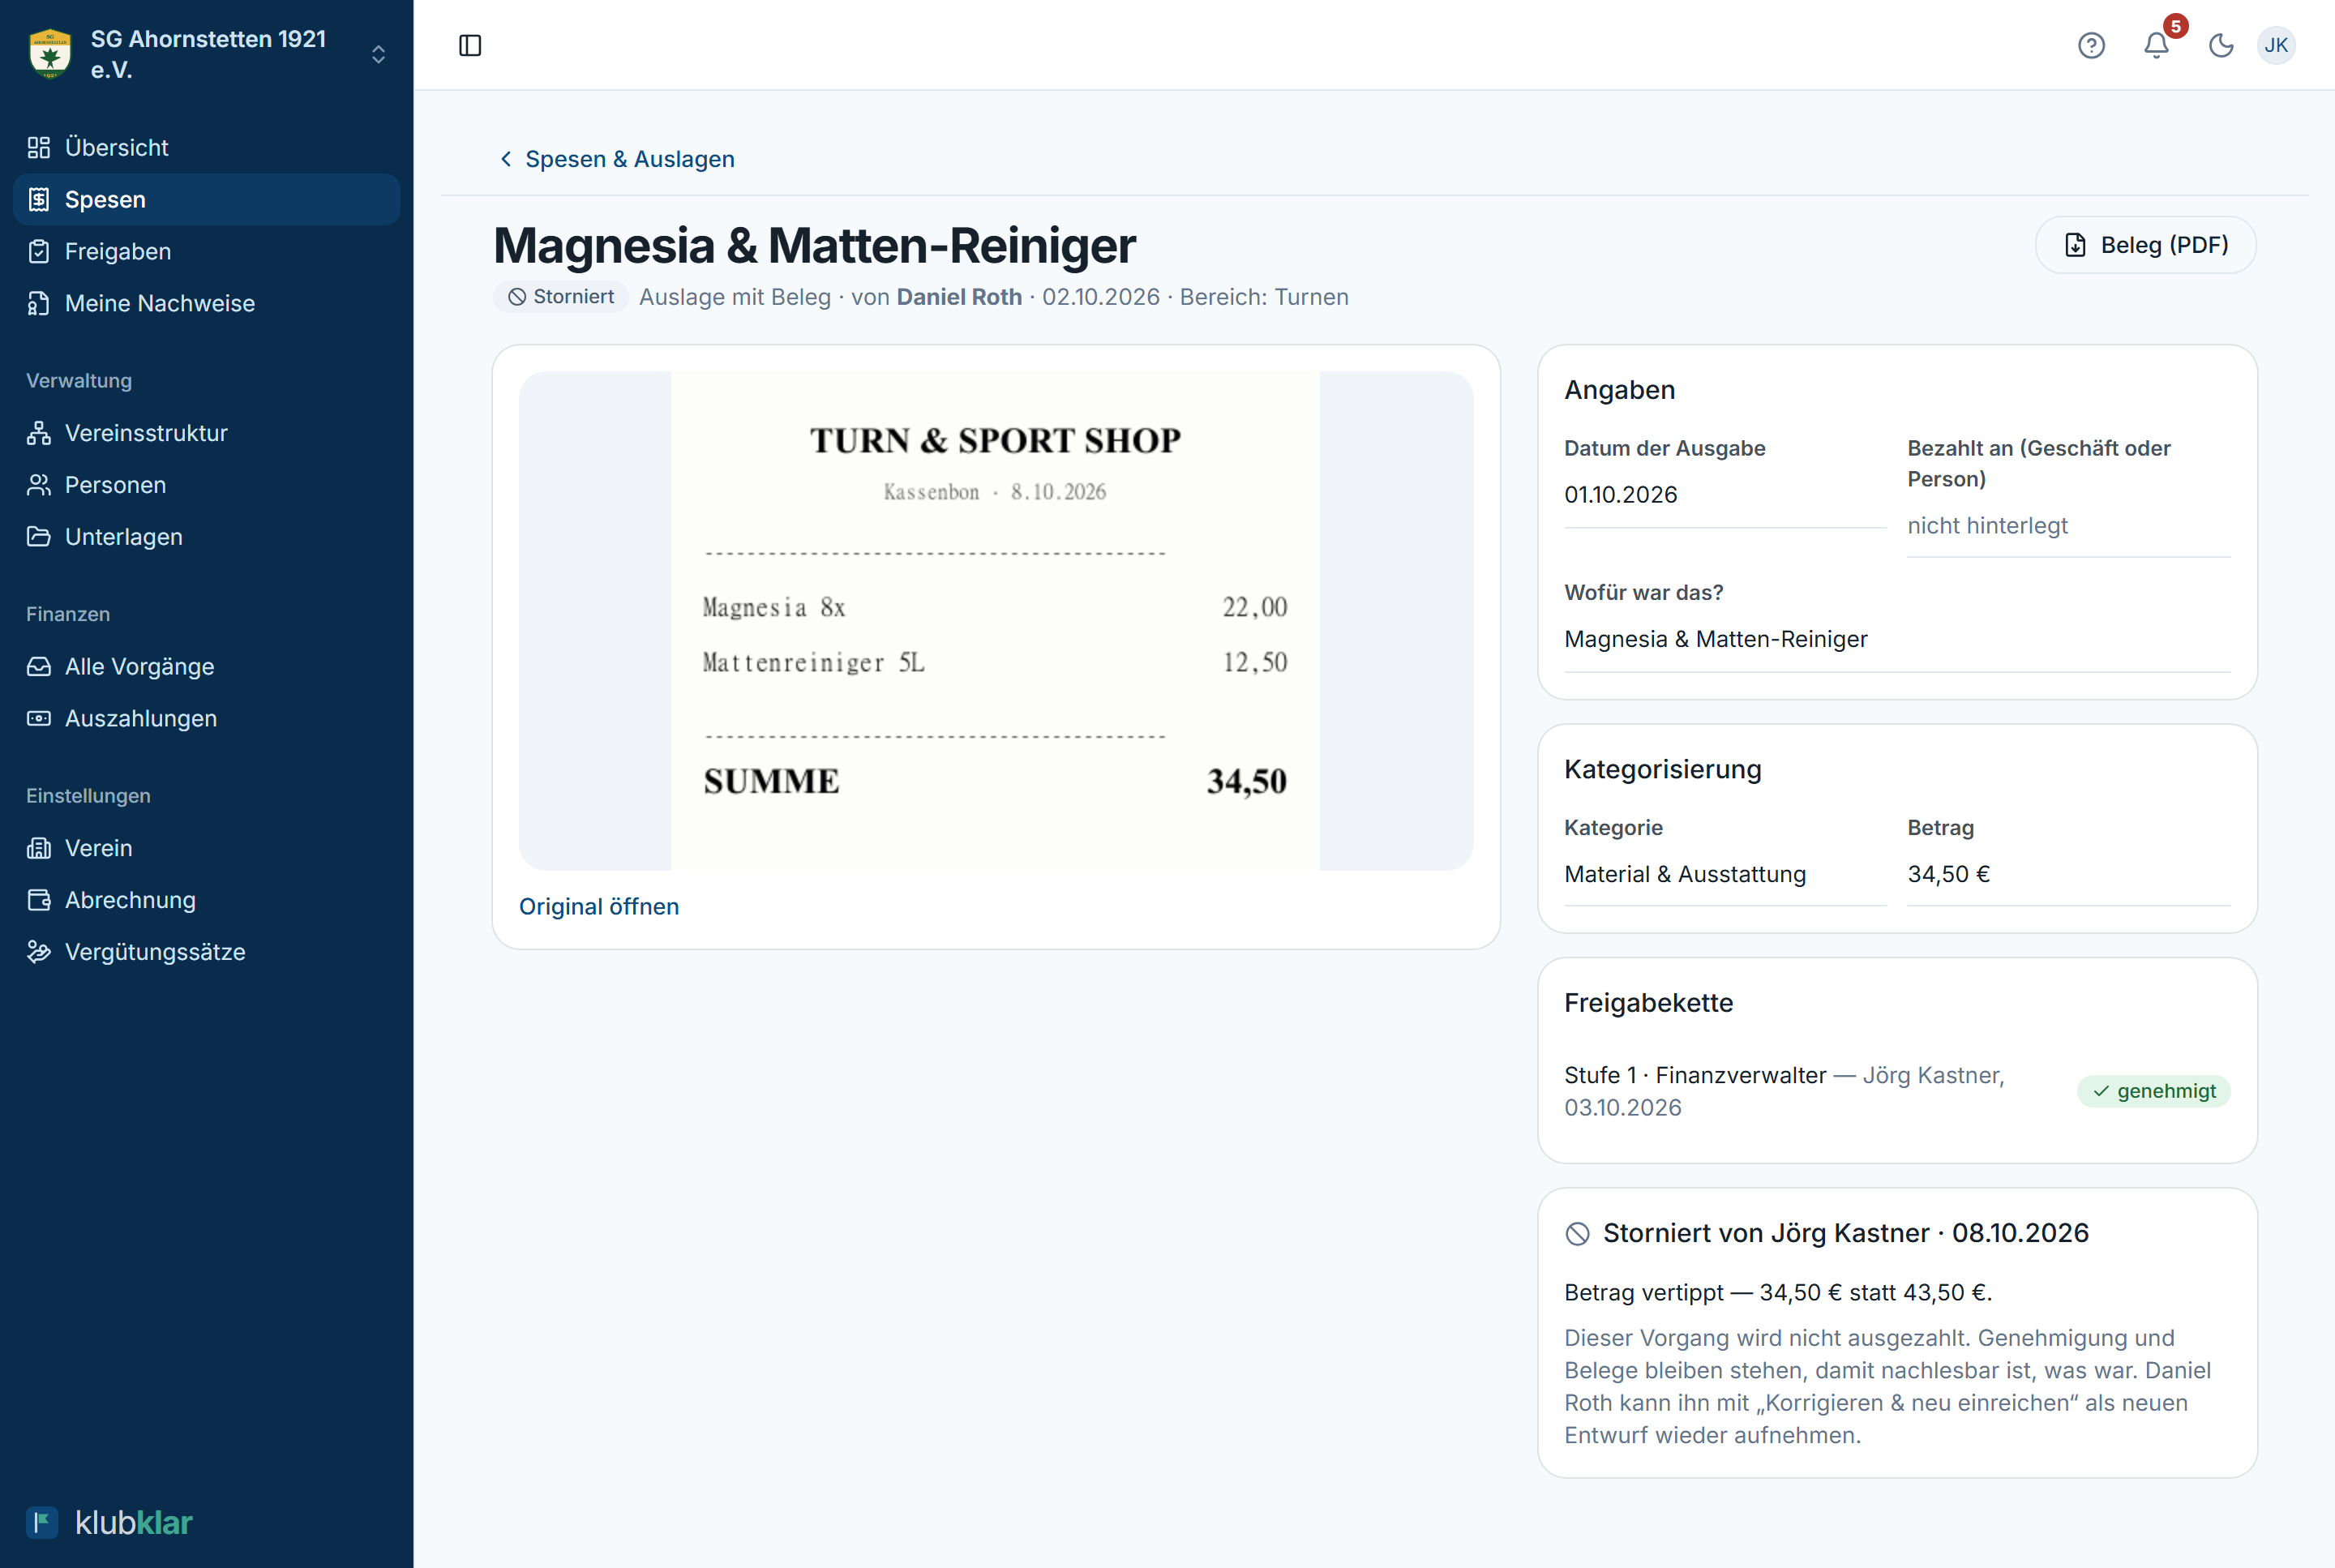
Task: Open Abrechnung settings
Action: 206,900
